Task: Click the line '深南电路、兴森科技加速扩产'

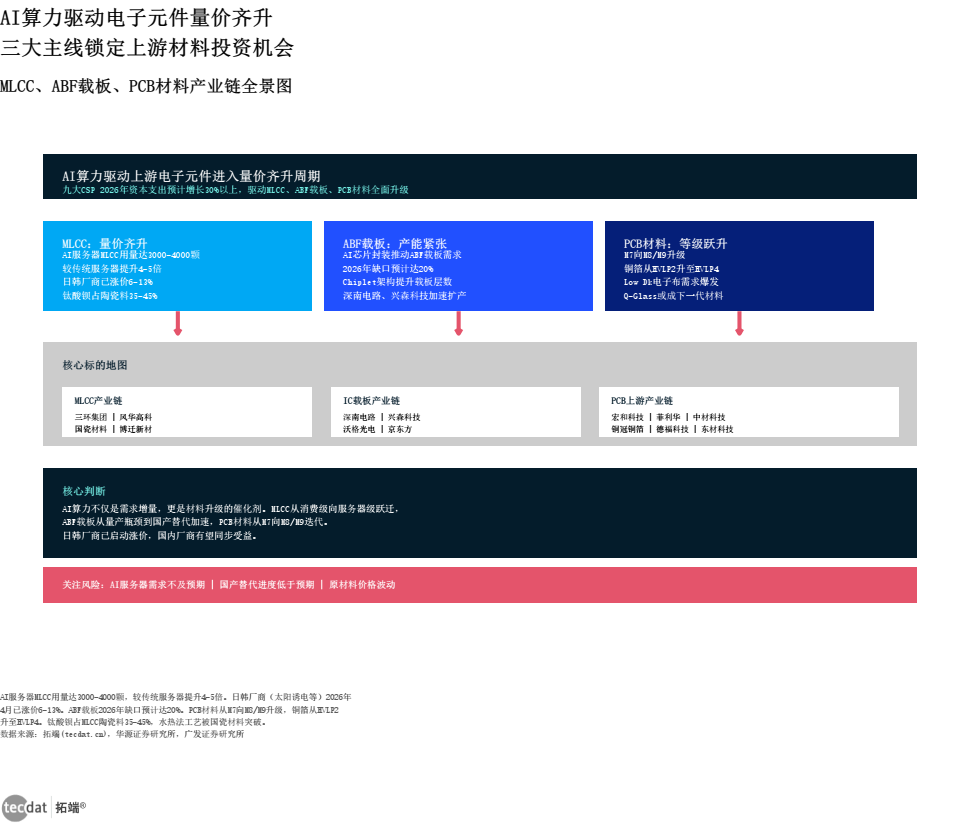Action: tap(404, 296)
